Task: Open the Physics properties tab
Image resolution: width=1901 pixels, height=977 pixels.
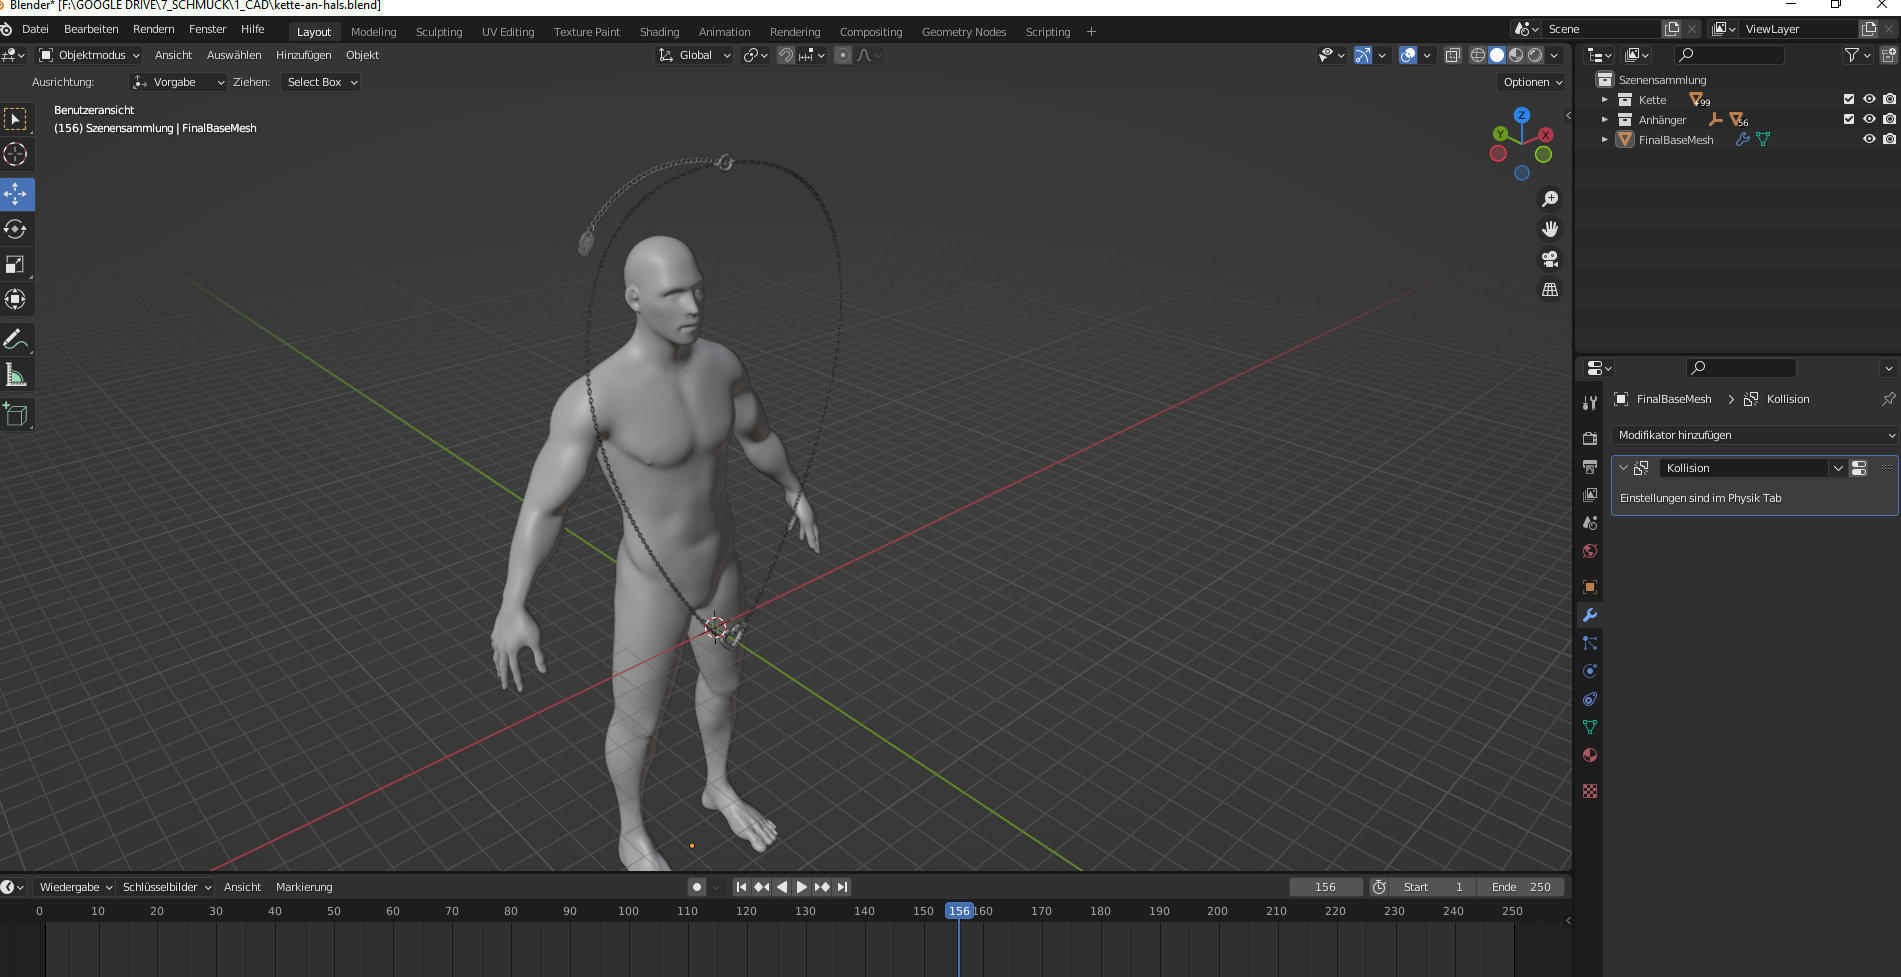Action: [x=1590, y=671]
